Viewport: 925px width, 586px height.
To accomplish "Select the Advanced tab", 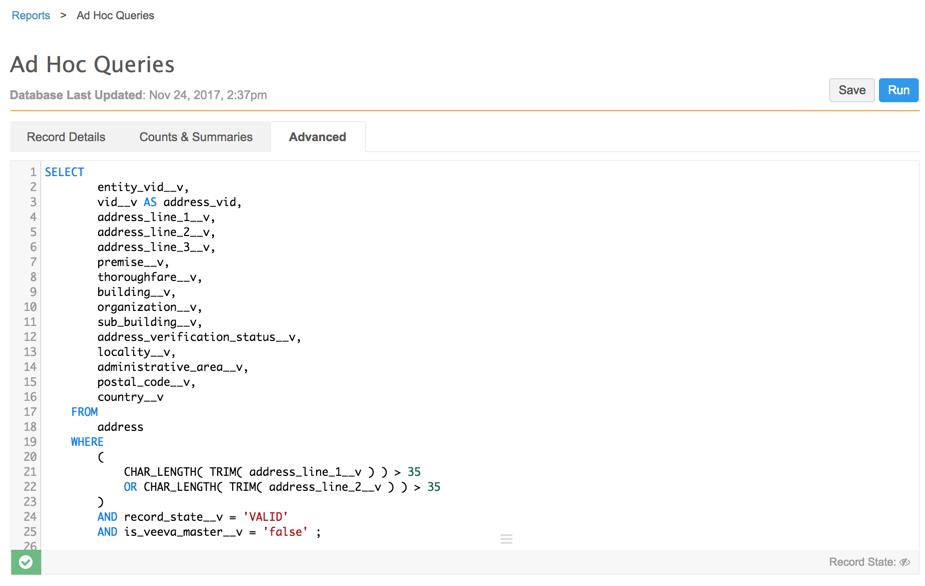I will click(x=317, y=137).
